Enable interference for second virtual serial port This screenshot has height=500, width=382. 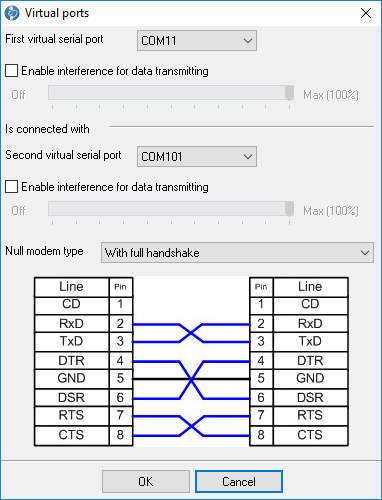click(x=12, y=187)
